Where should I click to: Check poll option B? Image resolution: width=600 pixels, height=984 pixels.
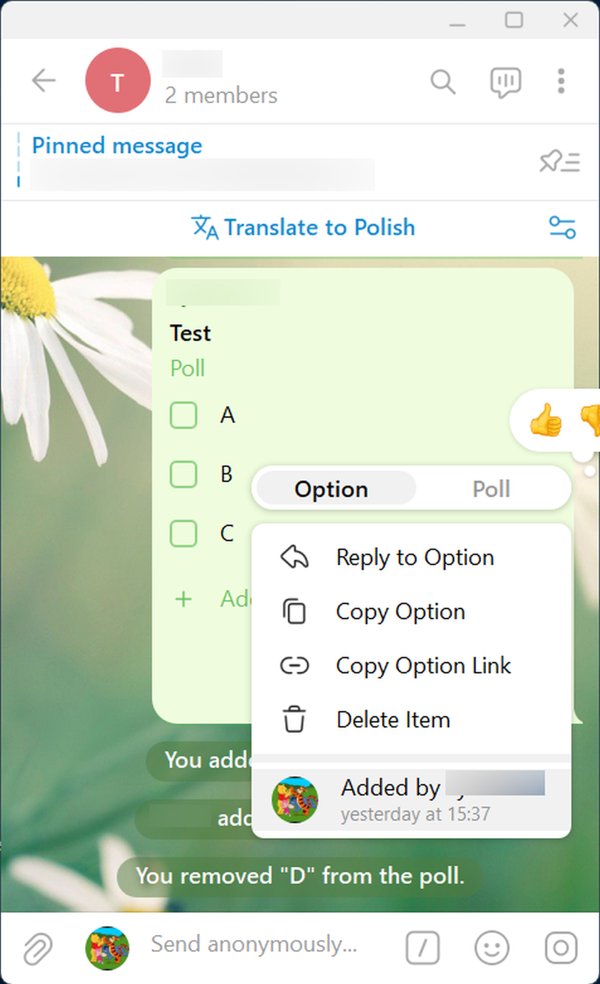(184, 474)
